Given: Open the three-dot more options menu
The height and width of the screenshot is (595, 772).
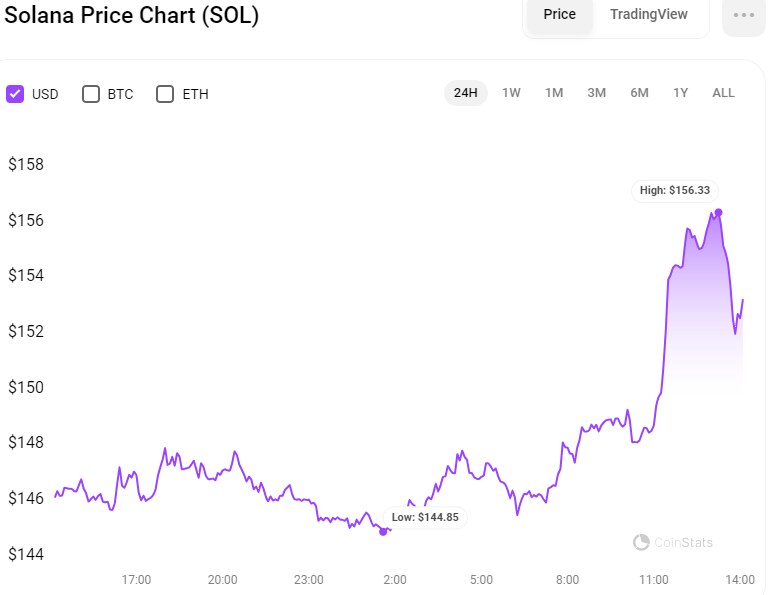Looking at the screenshot, I should (743, 15).
